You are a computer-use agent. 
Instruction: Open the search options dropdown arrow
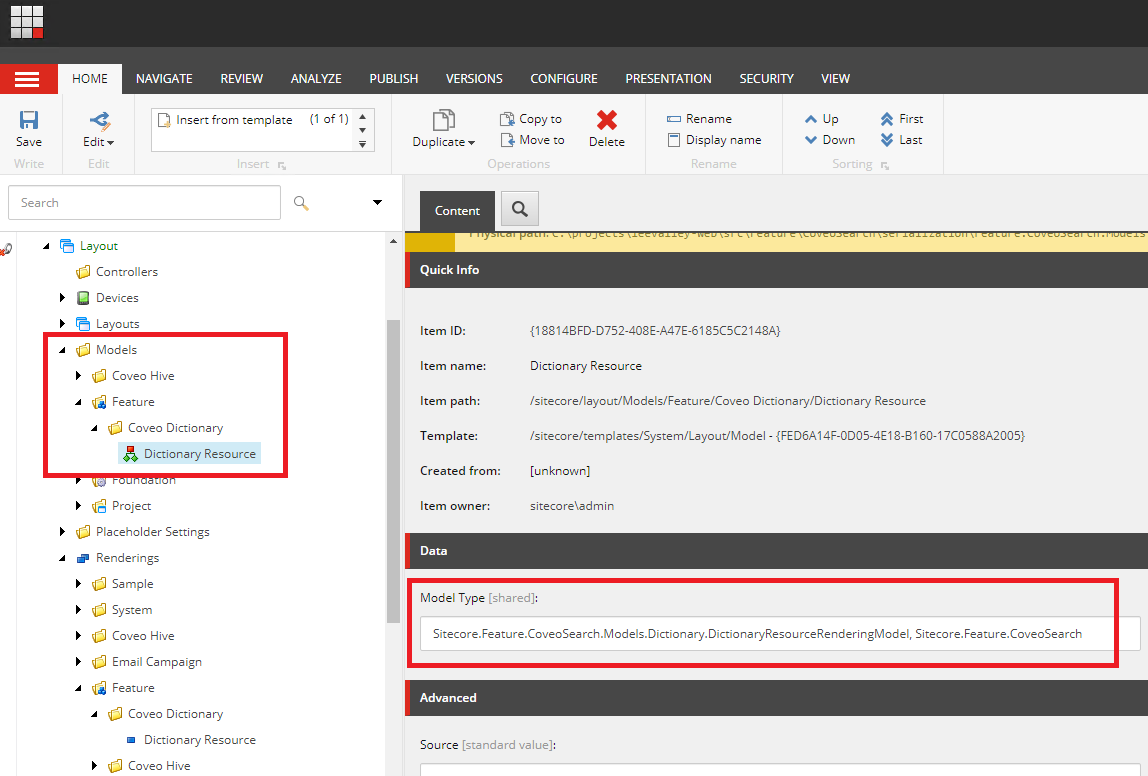click(377, 203)
